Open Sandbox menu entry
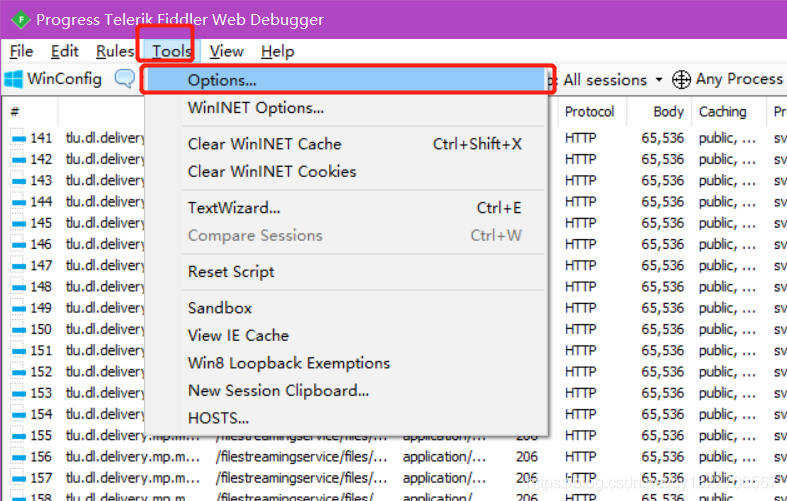The image size is (787, 501). click(346, 308)
